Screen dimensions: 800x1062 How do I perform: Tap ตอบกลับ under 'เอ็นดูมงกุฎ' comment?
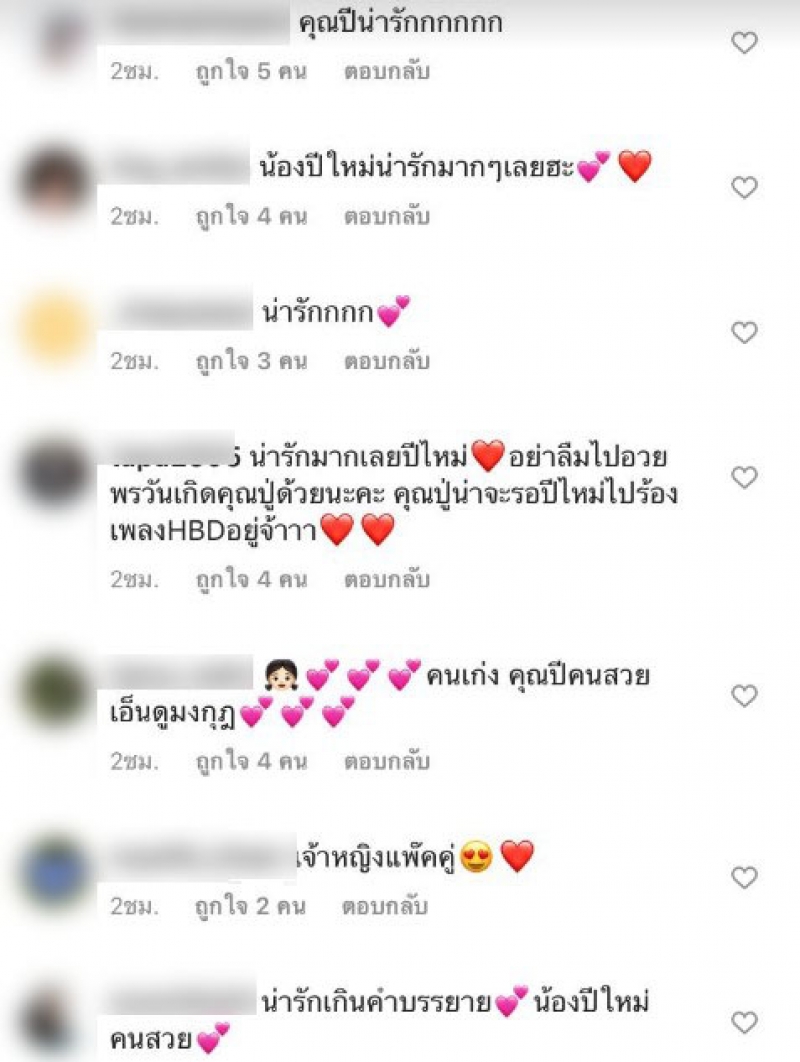pyautogui.click(x=387, y=762)
